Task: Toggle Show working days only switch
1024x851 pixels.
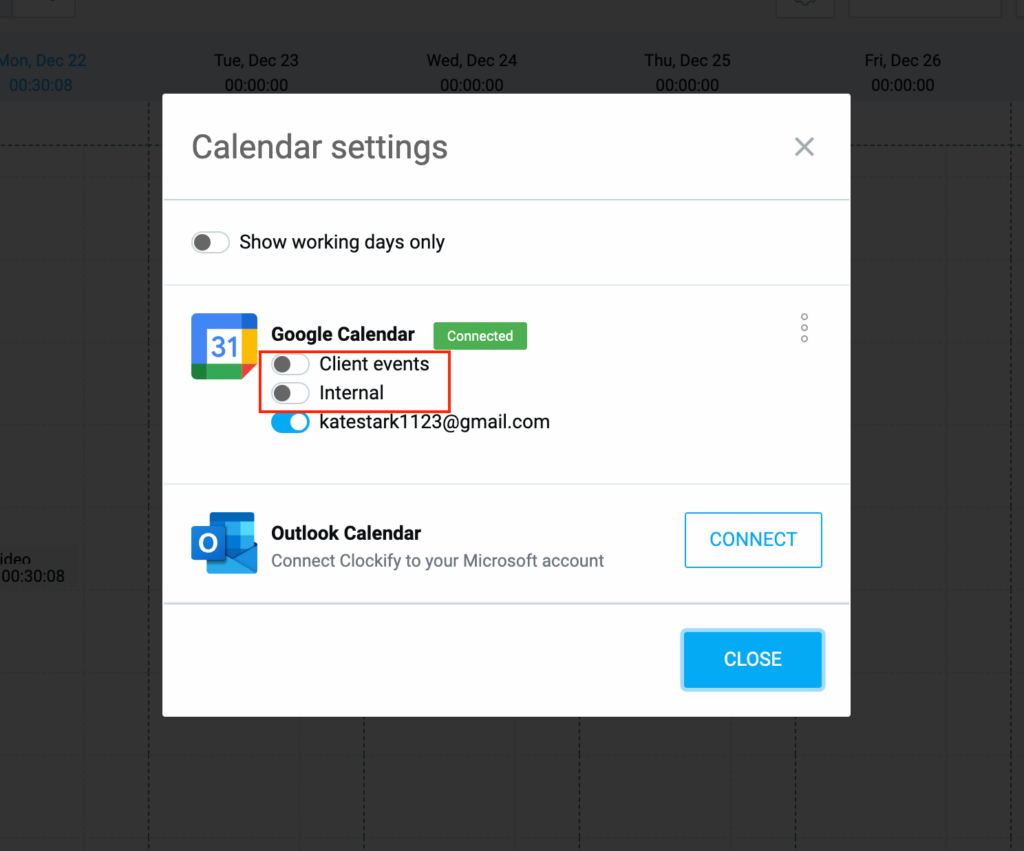Action: (x=211, y=242)
